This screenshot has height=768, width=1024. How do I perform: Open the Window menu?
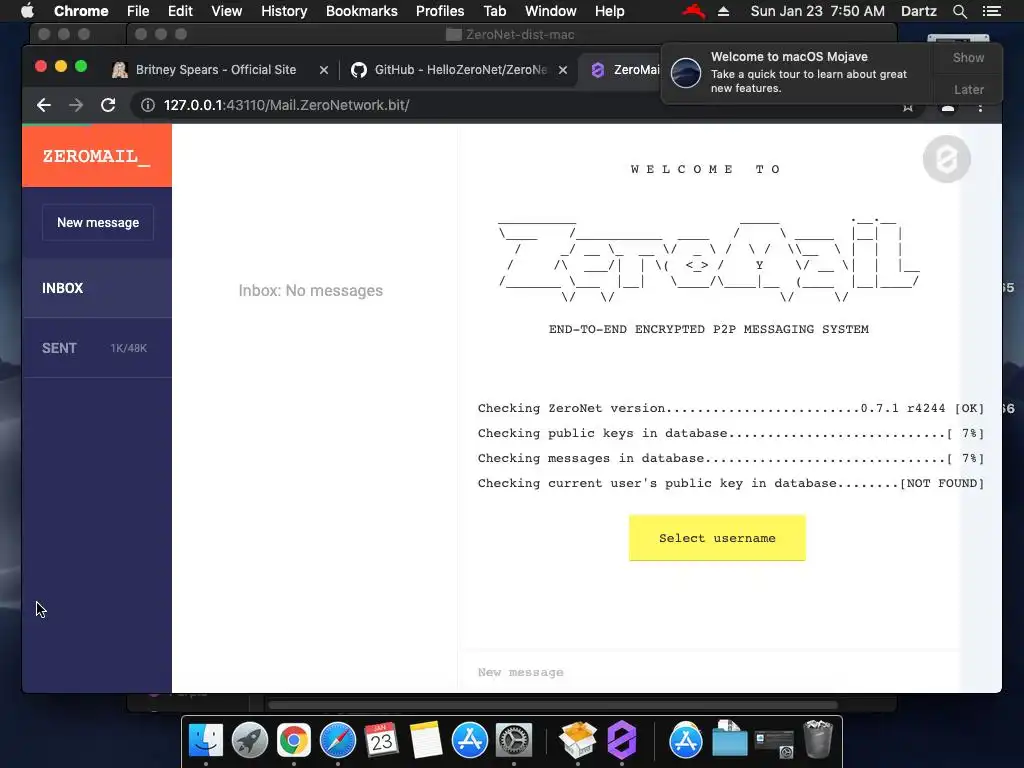click(x=551, y=11)
